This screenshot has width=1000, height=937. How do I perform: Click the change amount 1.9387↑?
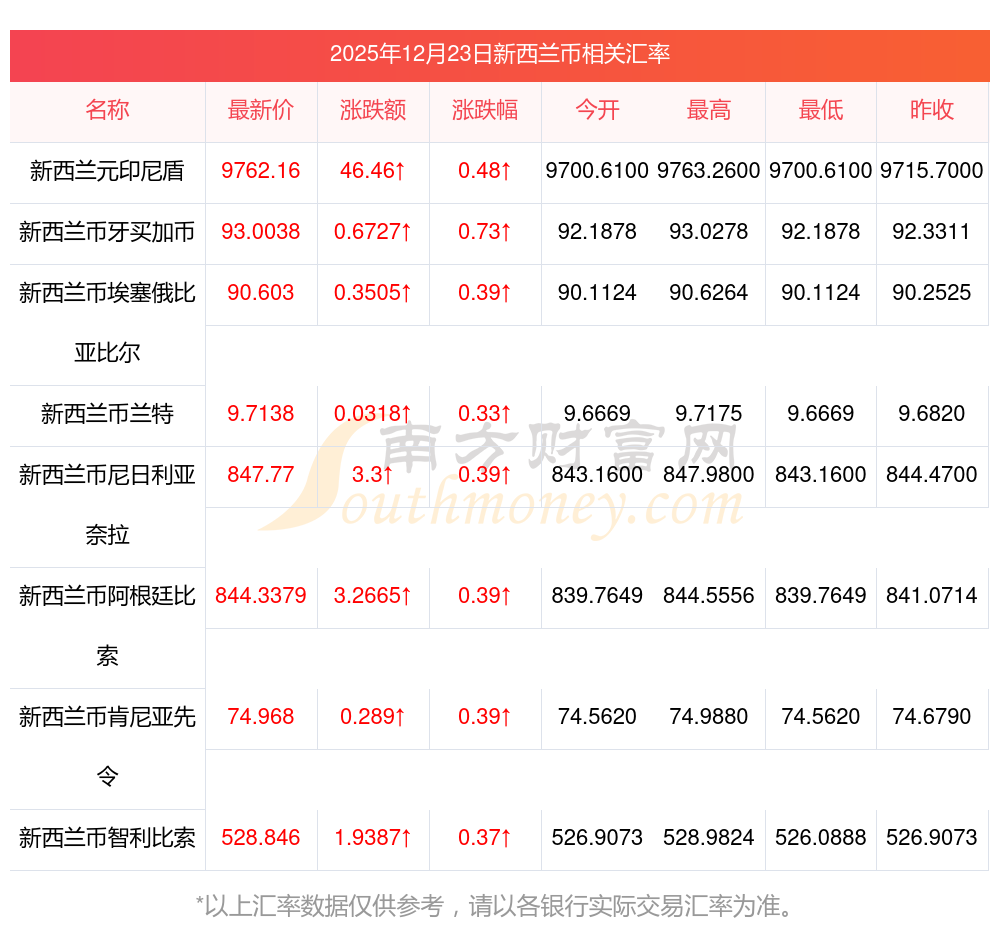[373, 837]
